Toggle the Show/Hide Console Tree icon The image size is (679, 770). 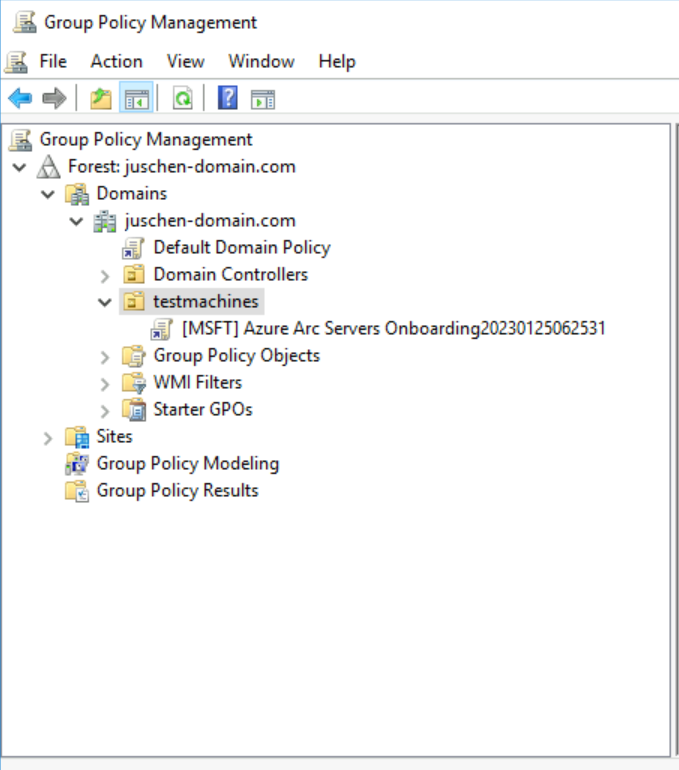136,98
